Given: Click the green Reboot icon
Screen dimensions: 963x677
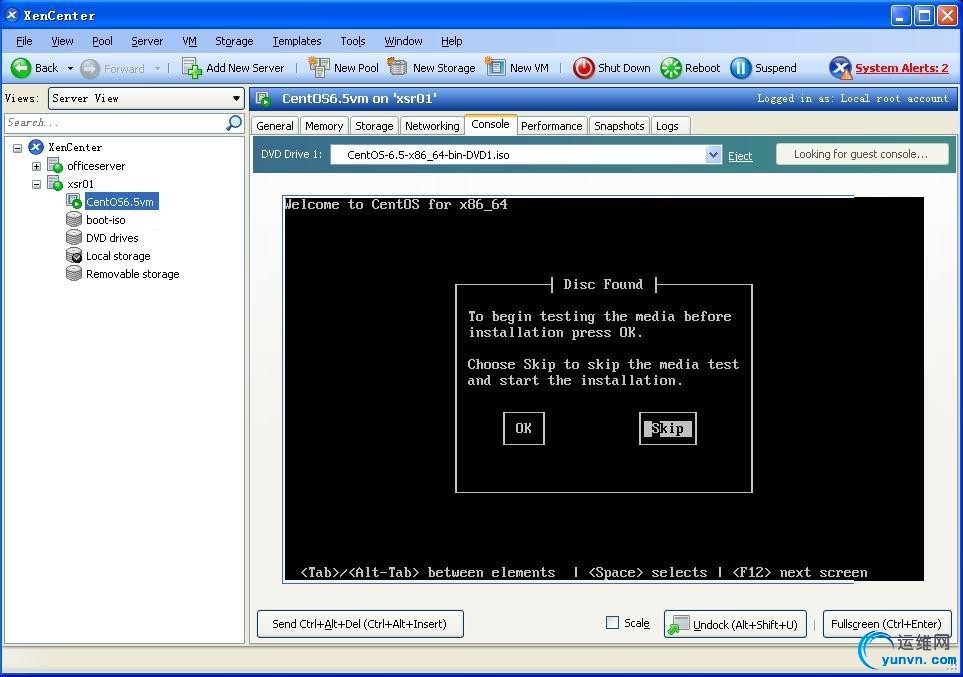Looking at the screenshot, I should click(671, 68).
